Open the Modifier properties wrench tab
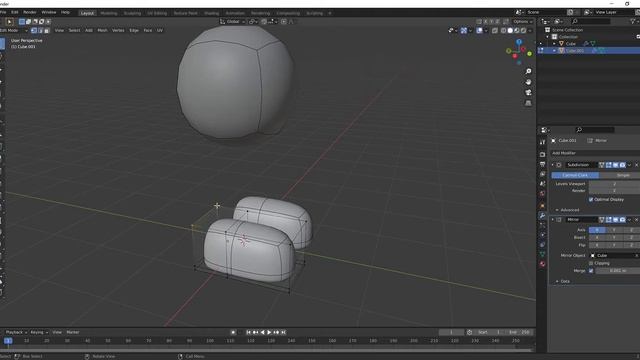 542,215
